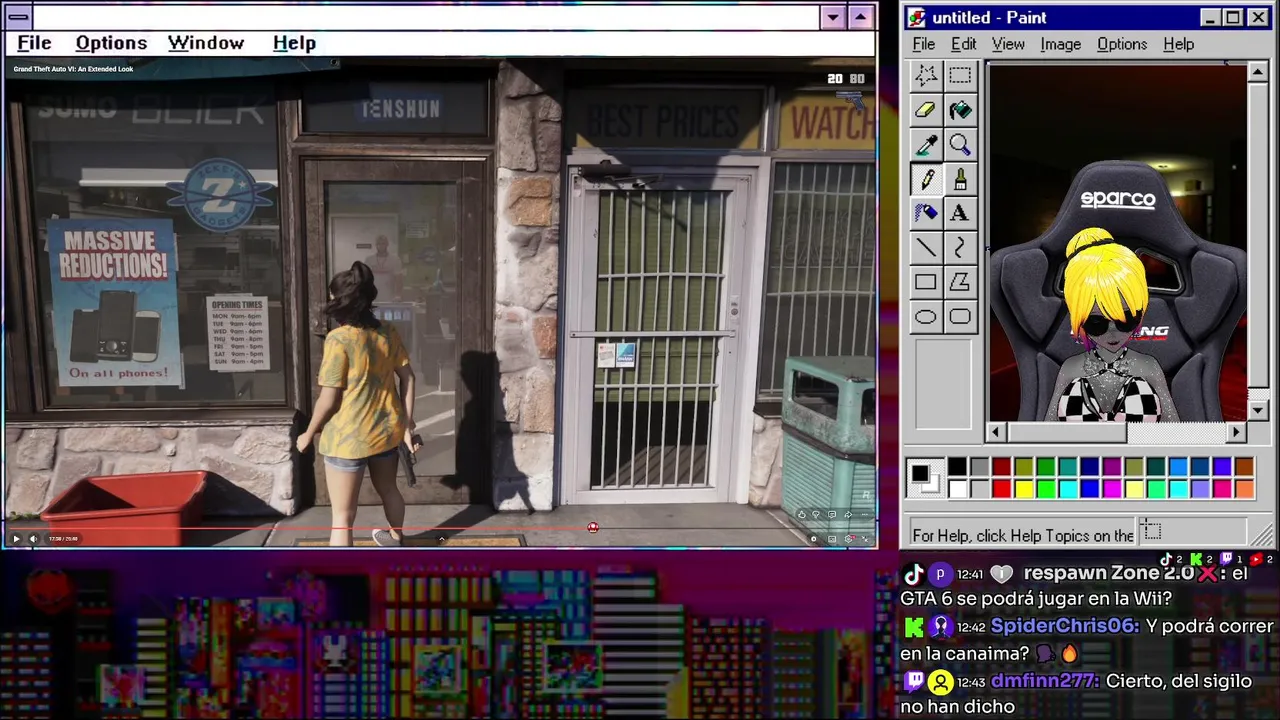
Task: Choose the olive green palette swatch
Action: [1023, 467]
